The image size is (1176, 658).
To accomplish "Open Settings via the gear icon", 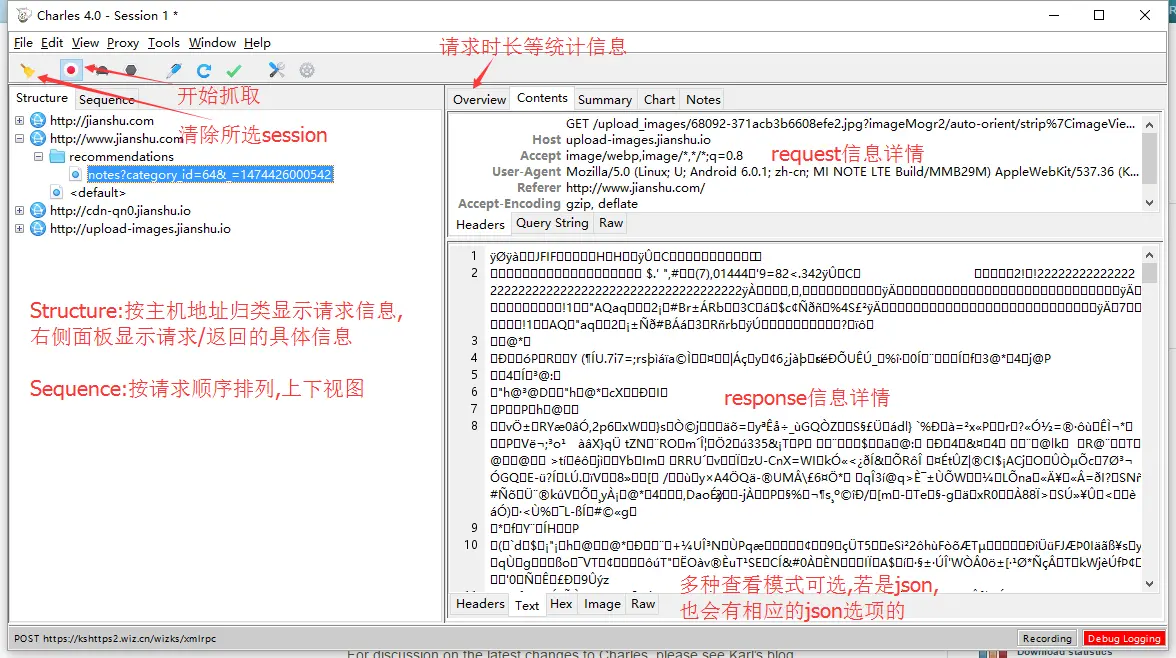I will (x=307, y=70).
